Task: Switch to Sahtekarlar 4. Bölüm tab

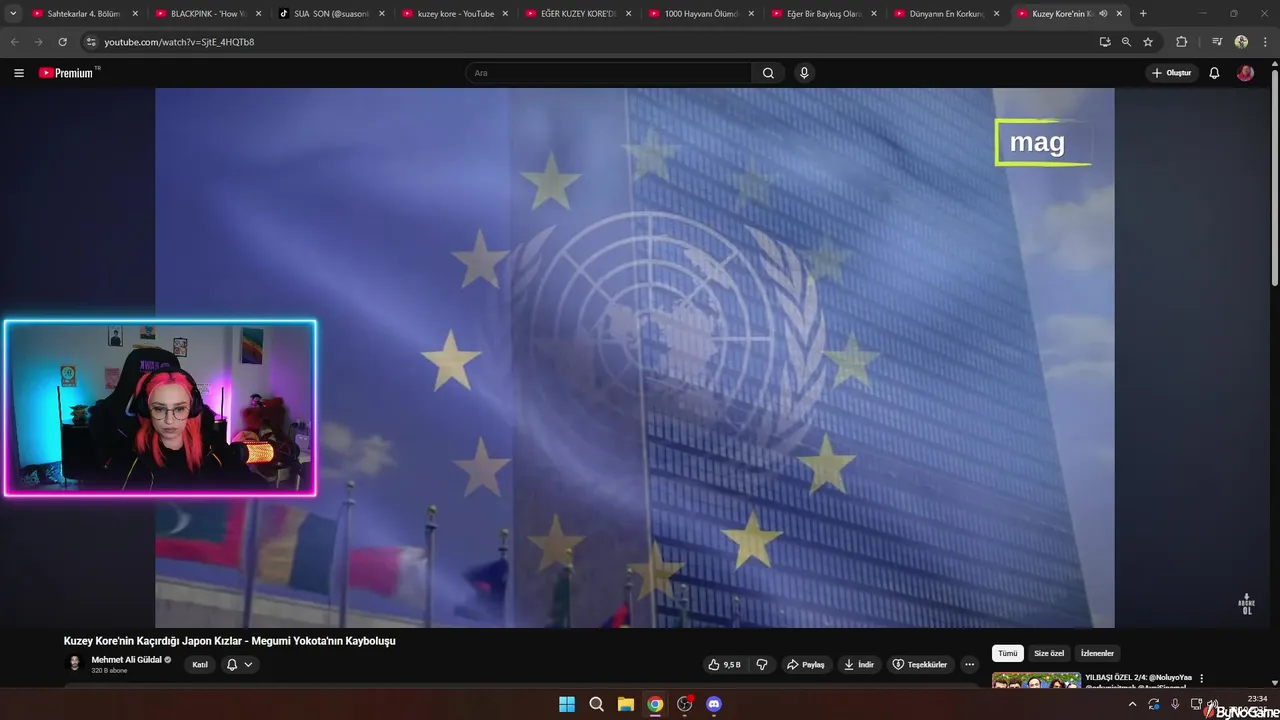Action: click(84, 14)
